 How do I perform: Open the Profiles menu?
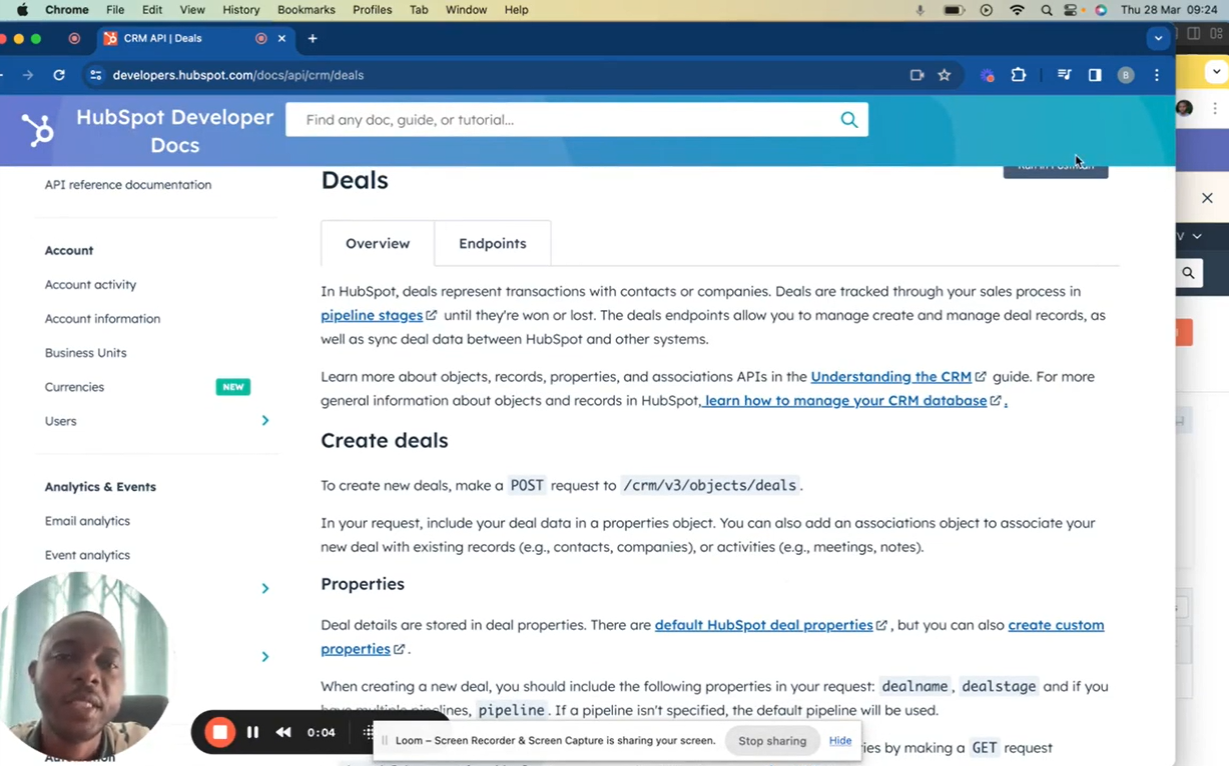coord(372,10)
